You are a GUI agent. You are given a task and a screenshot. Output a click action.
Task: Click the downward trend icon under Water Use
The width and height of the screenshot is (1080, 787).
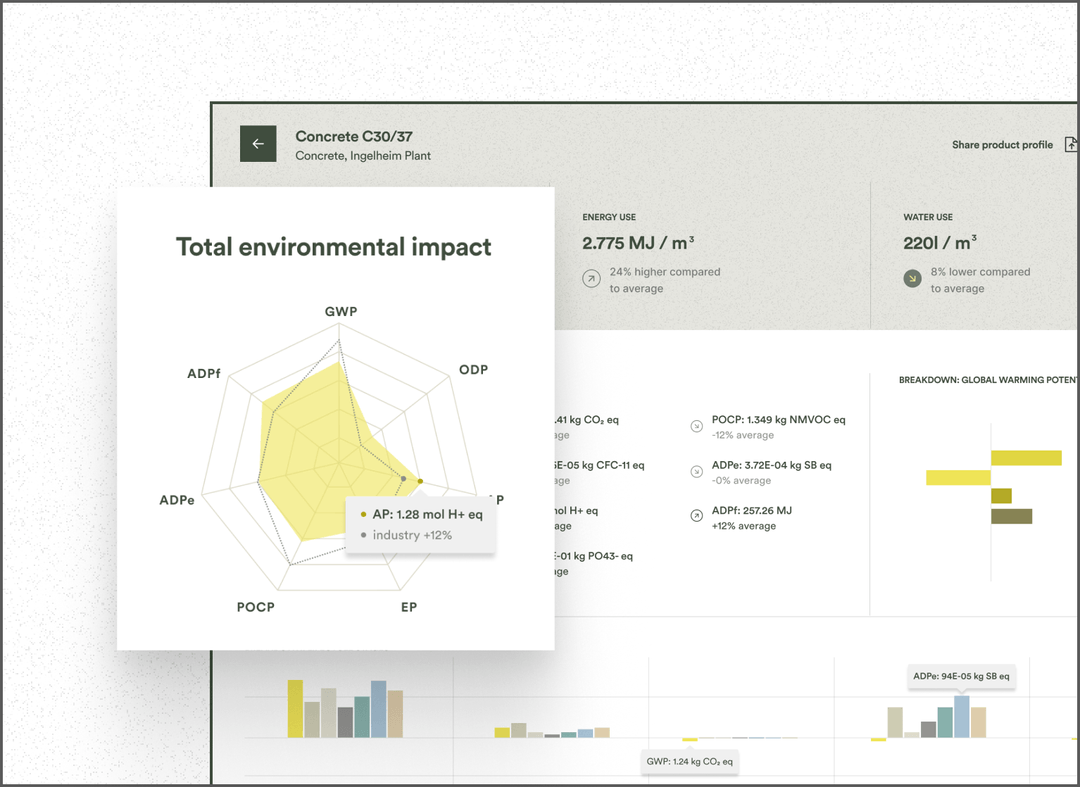(911, 278)
